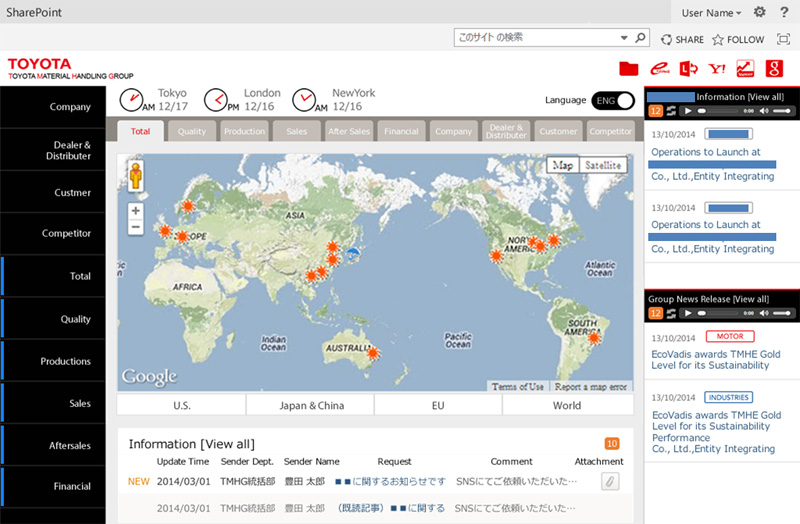
Task: Click the site search input field
Action: click(x=535, y=38)
